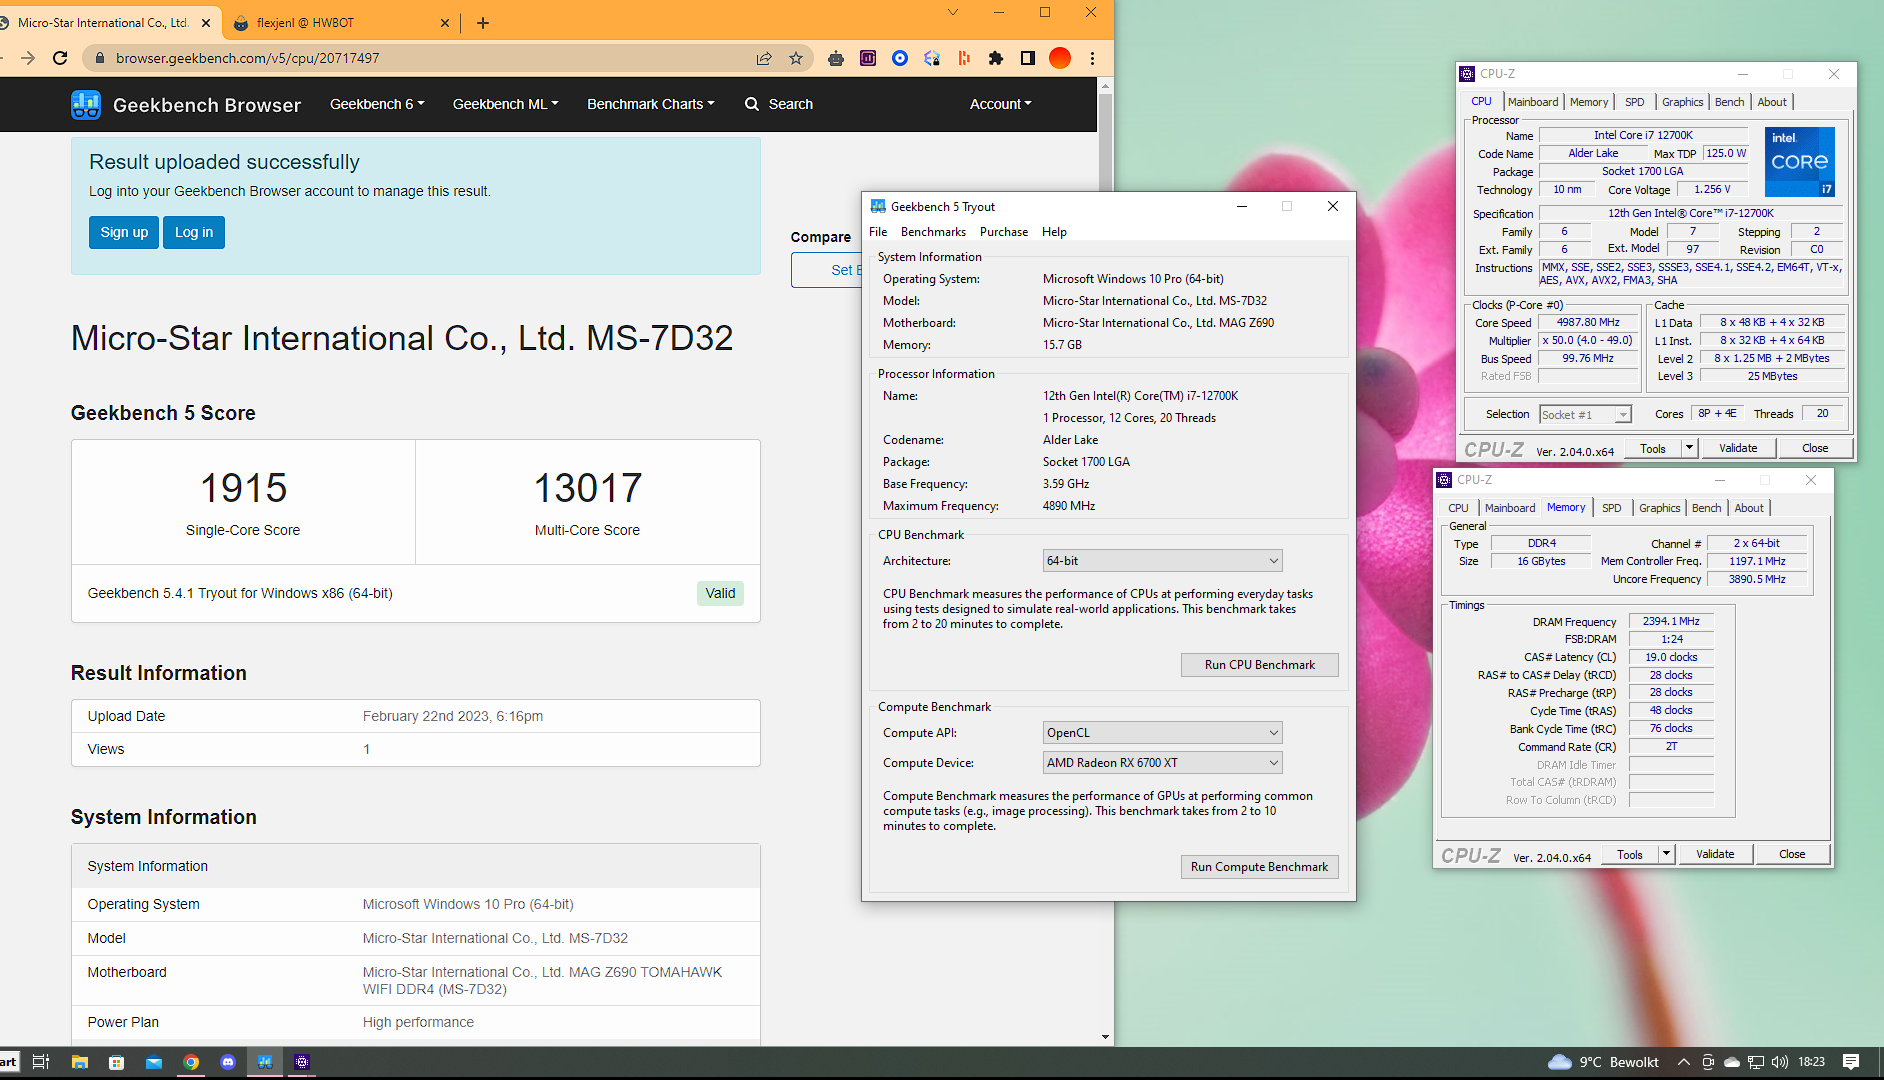This screenshot has width=1884, height=1080.
Task: Click the Log in button
Action: click(194, 232)
